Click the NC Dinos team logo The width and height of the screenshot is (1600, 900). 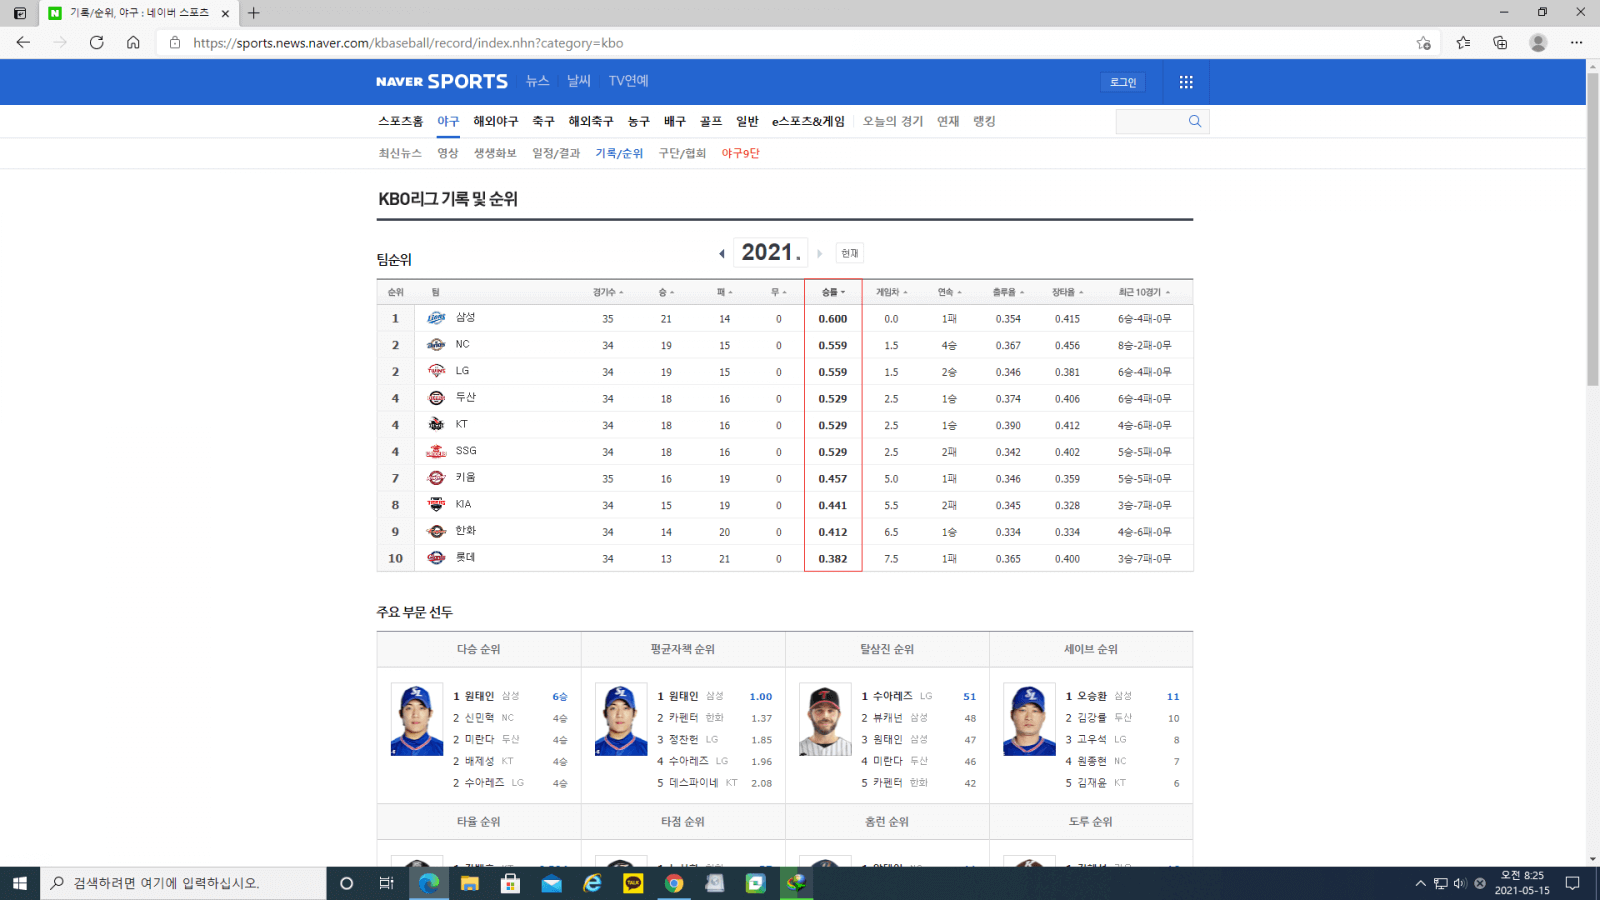(436, 345)
